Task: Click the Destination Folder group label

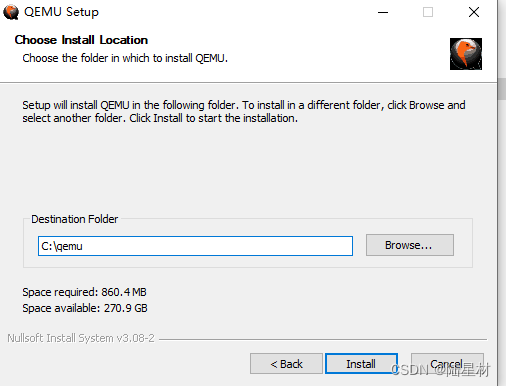Action: click(x=75, y=219)
